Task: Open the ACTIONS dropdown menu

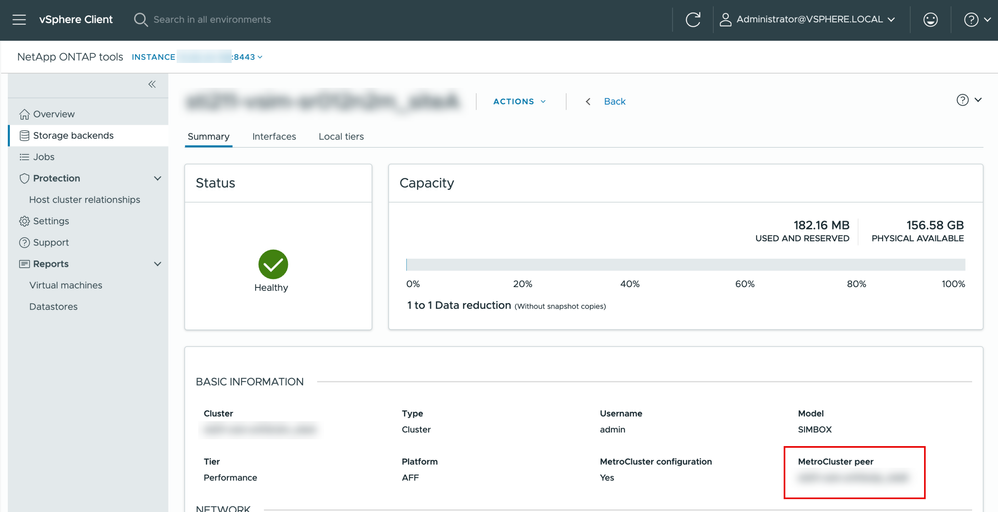Action: (x=519, y=102)
